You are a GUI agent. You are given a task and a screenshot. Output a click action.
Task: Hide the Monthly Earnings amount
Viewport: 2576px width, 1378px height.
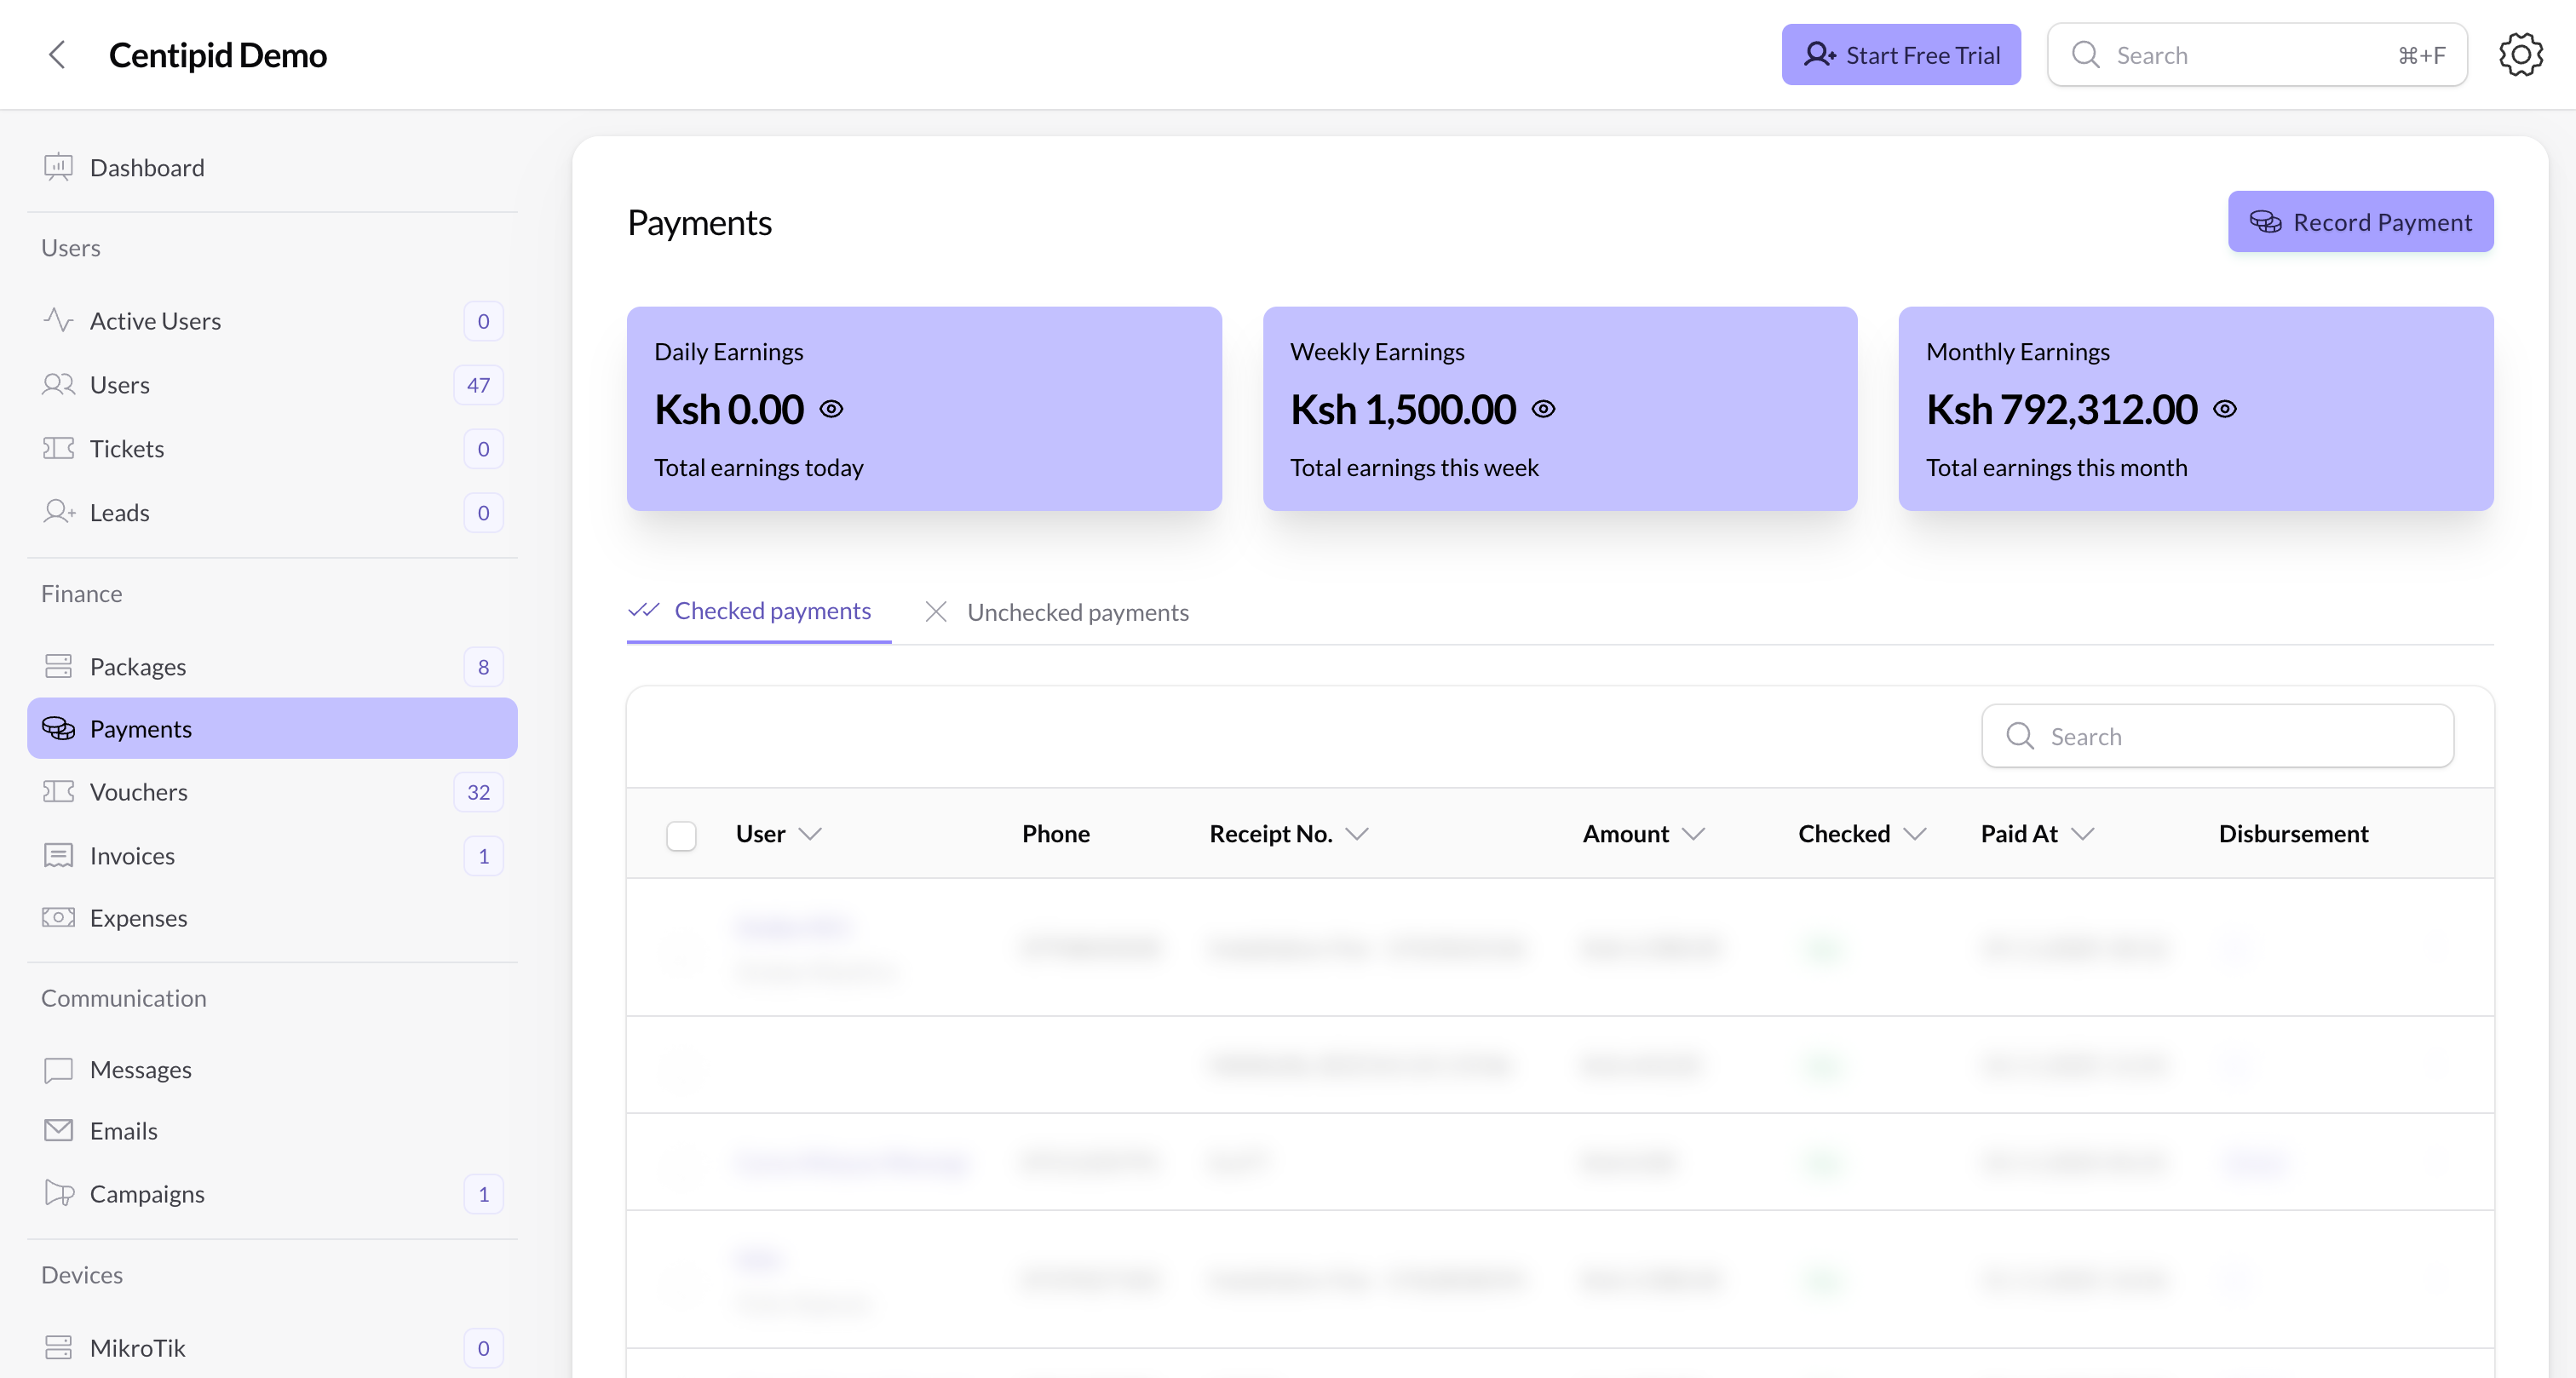tap(2226, 408)
